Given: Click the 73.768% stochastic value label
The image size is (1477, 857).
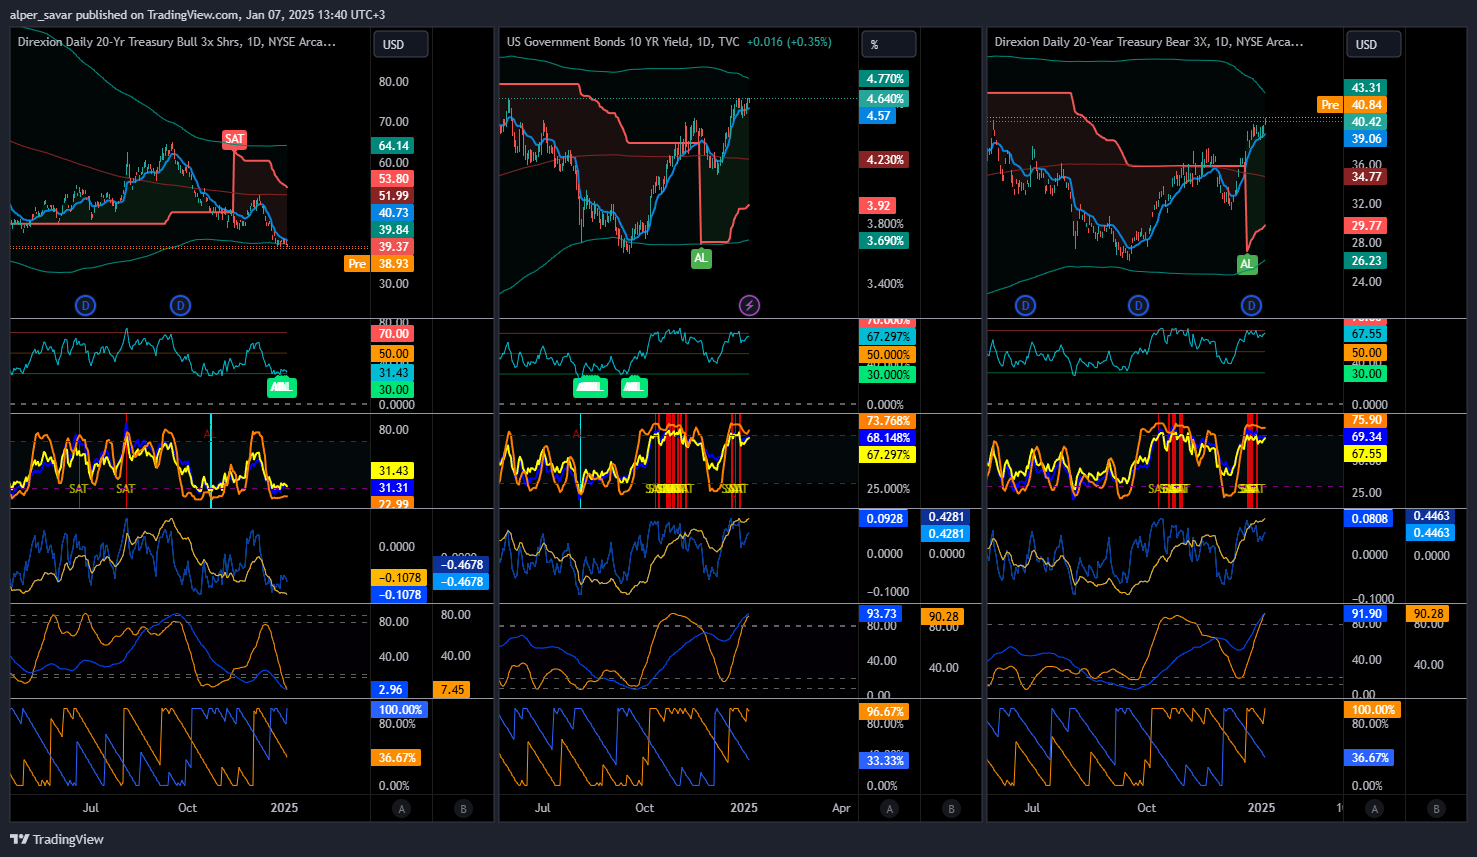Looking at the screenshot, I should (888, 421).
